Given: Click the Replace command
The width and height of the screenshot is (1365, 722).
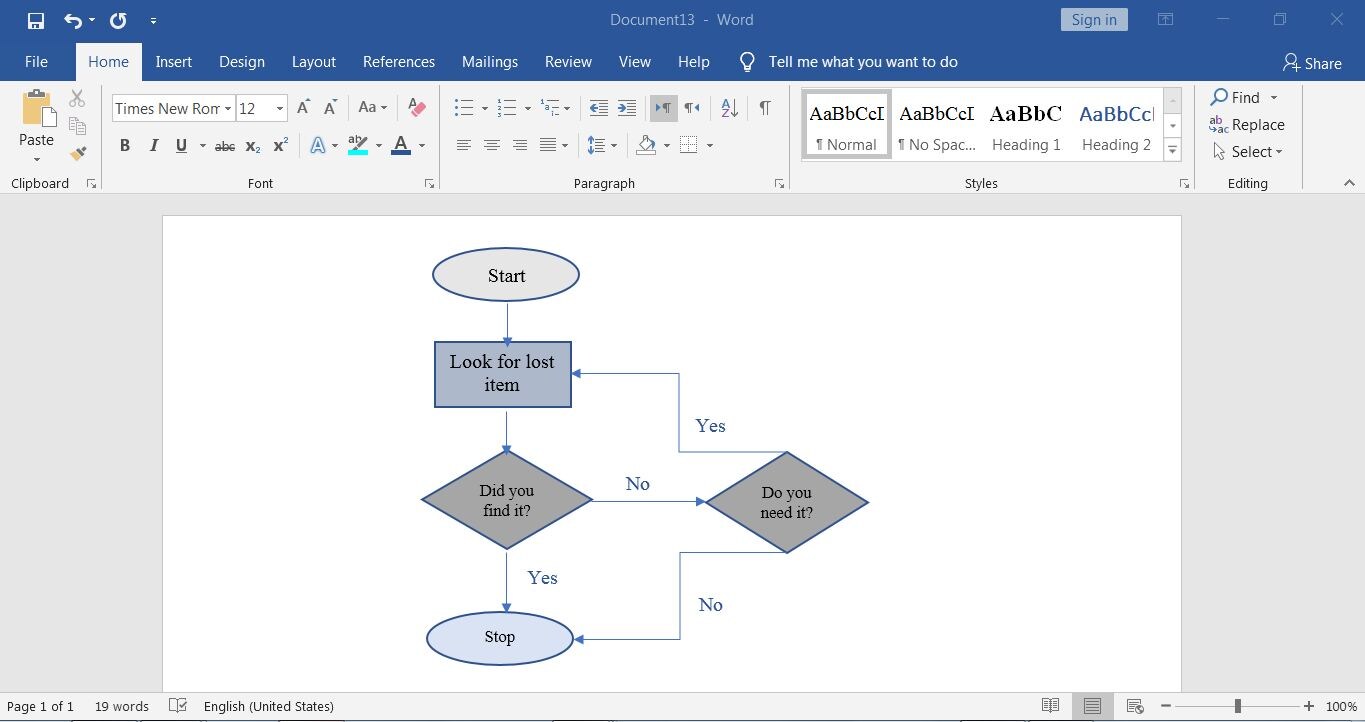Looking at the screenshot, I should click(1255, 124).
